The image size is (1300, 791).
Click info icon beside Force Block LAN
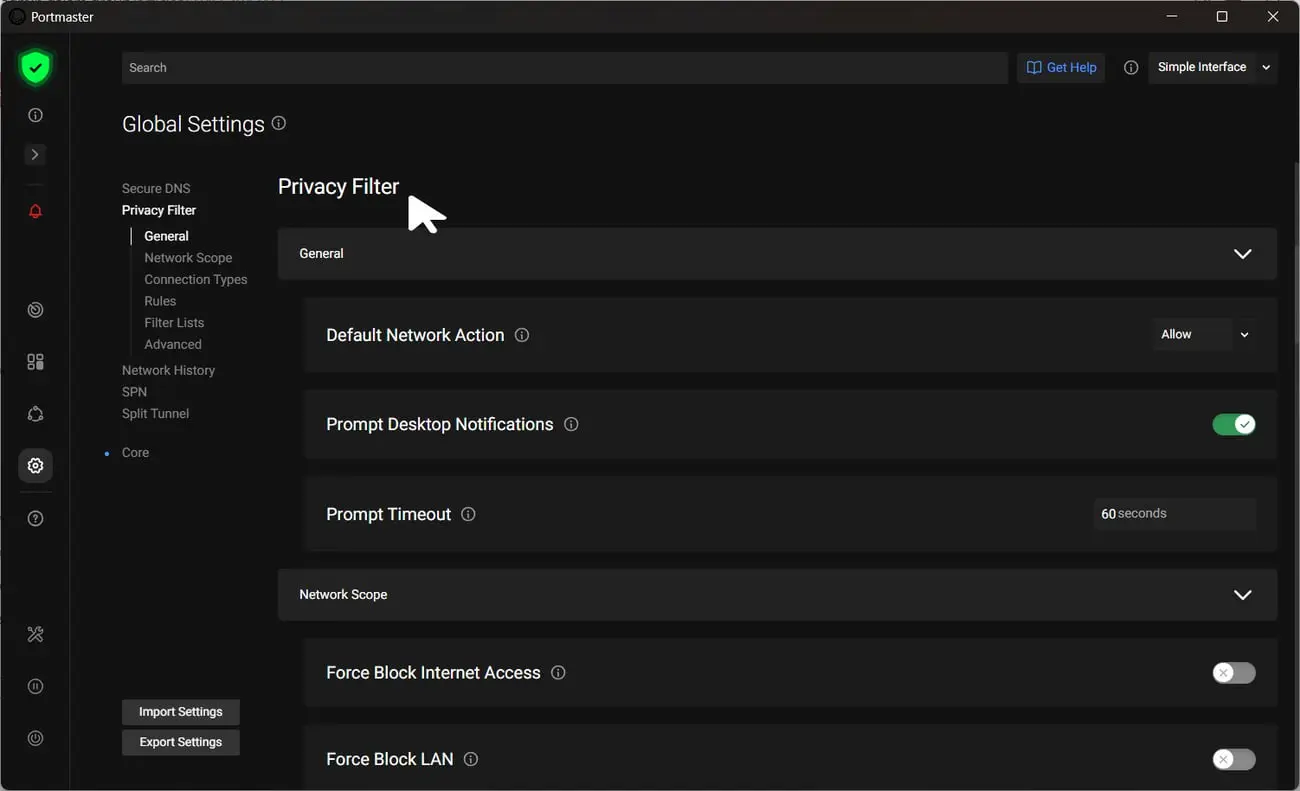471,759
